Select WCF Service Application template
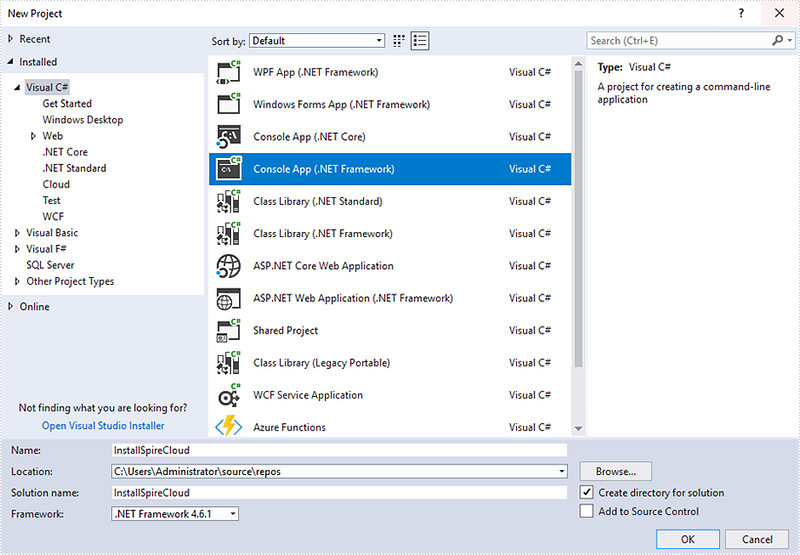The image size is (800, 555). pyautogui.click(x=390, y=395)
